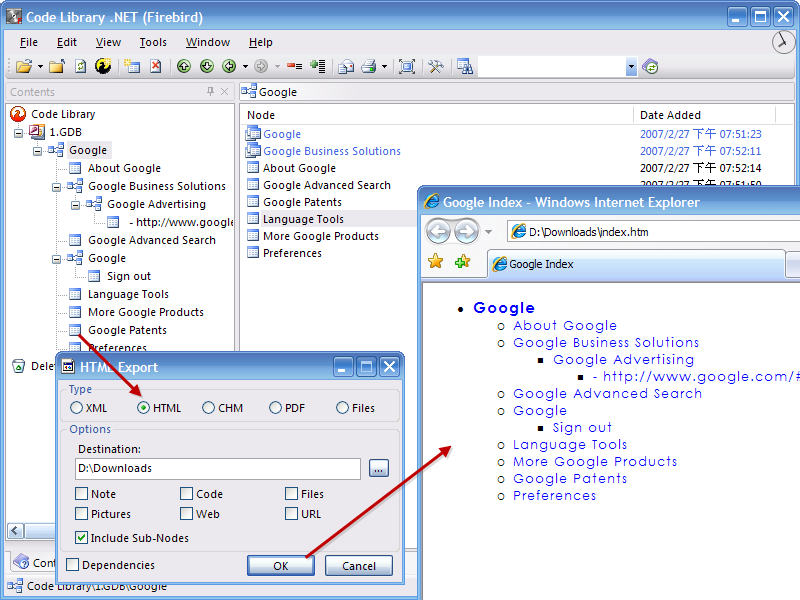Click the hammer and wrench options icon
Viewport: 800px width, 600px height.
tap(436, 66)
